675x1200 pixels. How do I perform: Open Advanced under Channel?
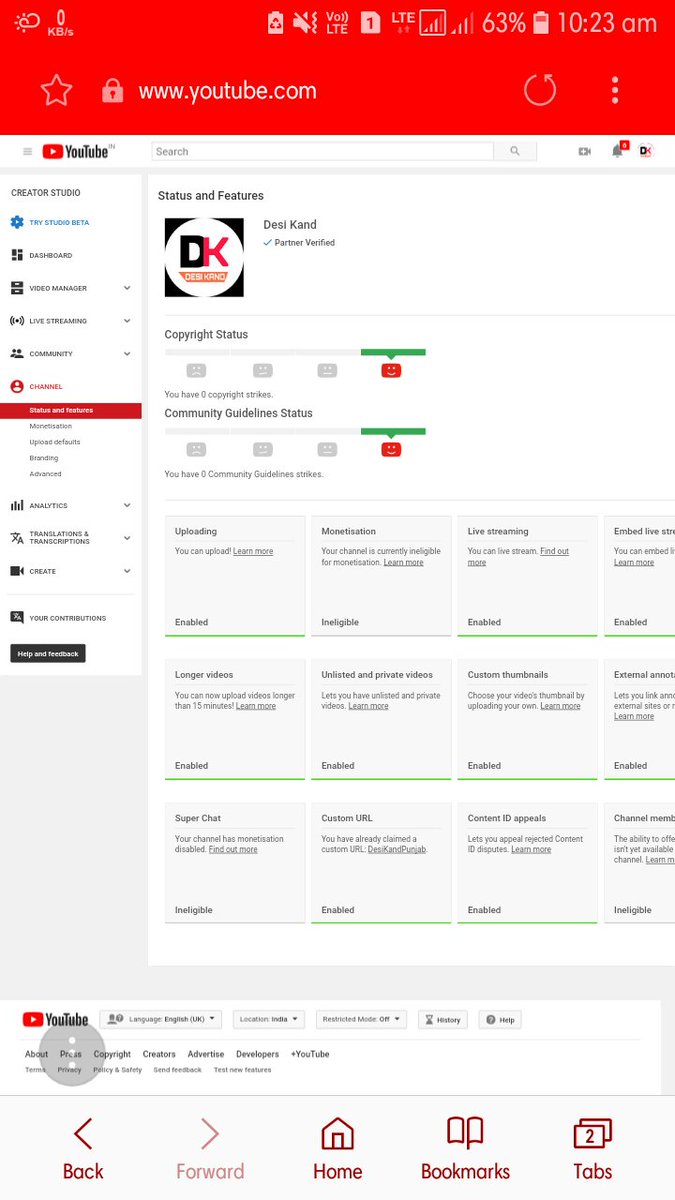point(45,474)
